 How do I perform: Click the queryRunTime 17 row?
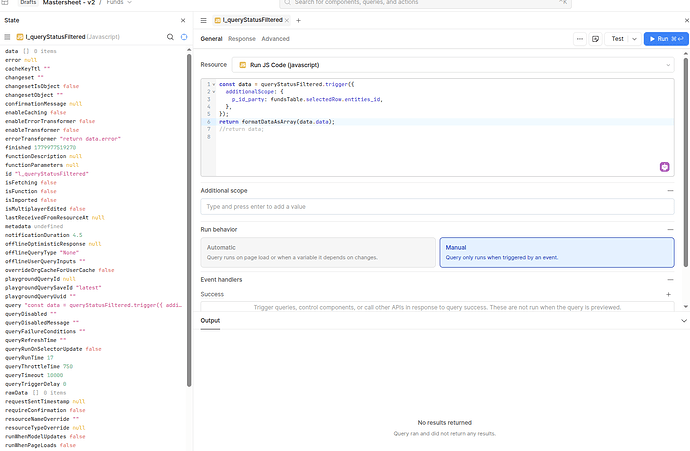[29, 358]
